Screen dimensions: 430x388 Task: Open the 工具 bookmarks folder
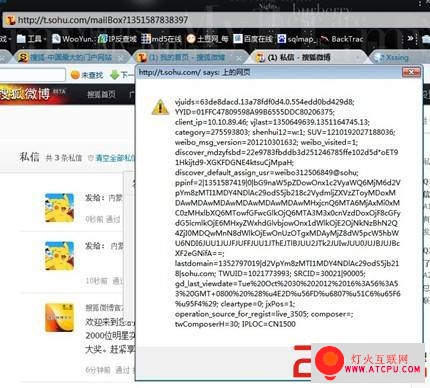(x=31, y=39)
